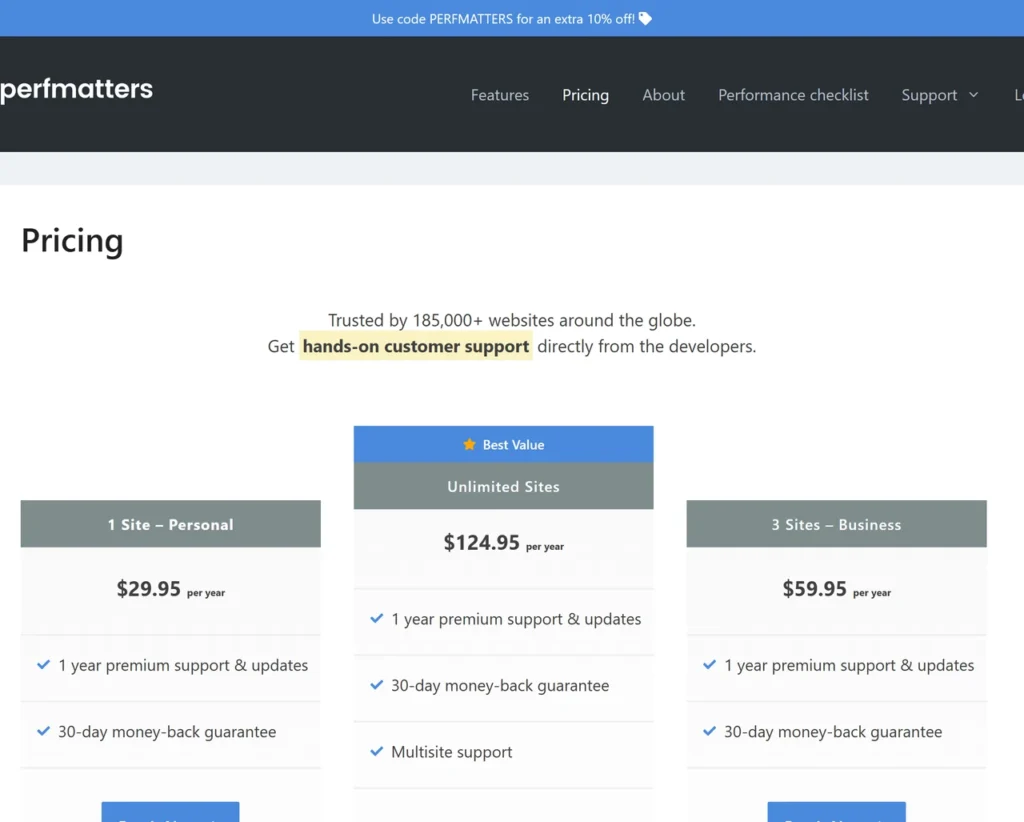Expand the Support menu chevron
1024x822 pixels.
pyautogui.click(x=973, y=95)
